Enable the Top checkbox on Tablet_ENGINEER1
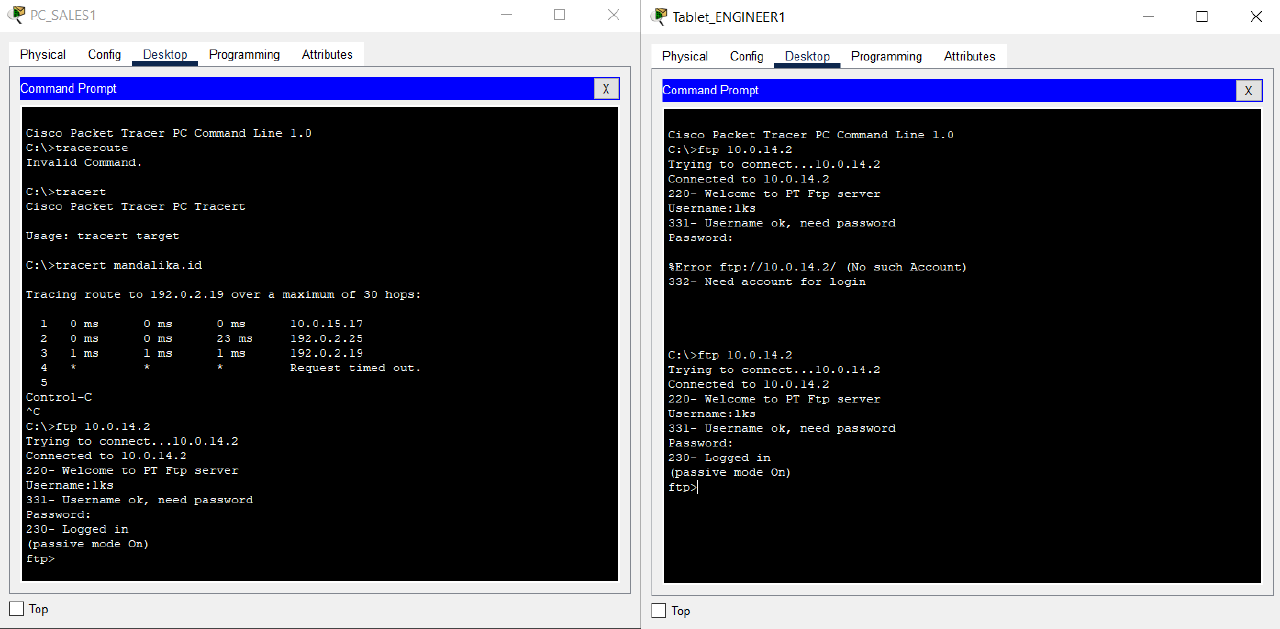1280x629 pixels. coord(658,610)
